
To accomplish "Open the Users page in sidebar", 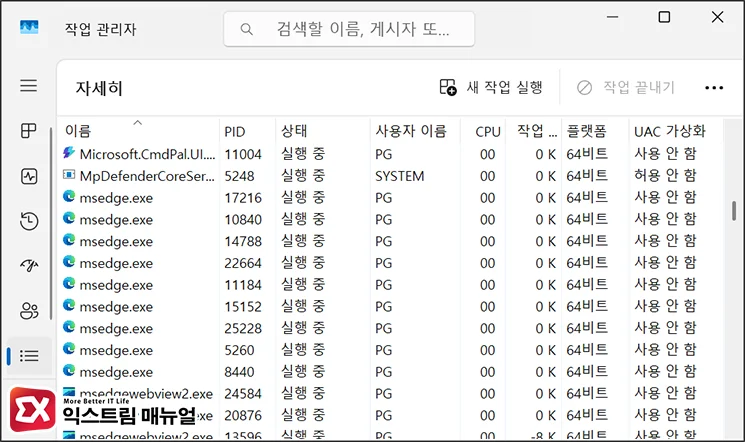I will point(29,311).
